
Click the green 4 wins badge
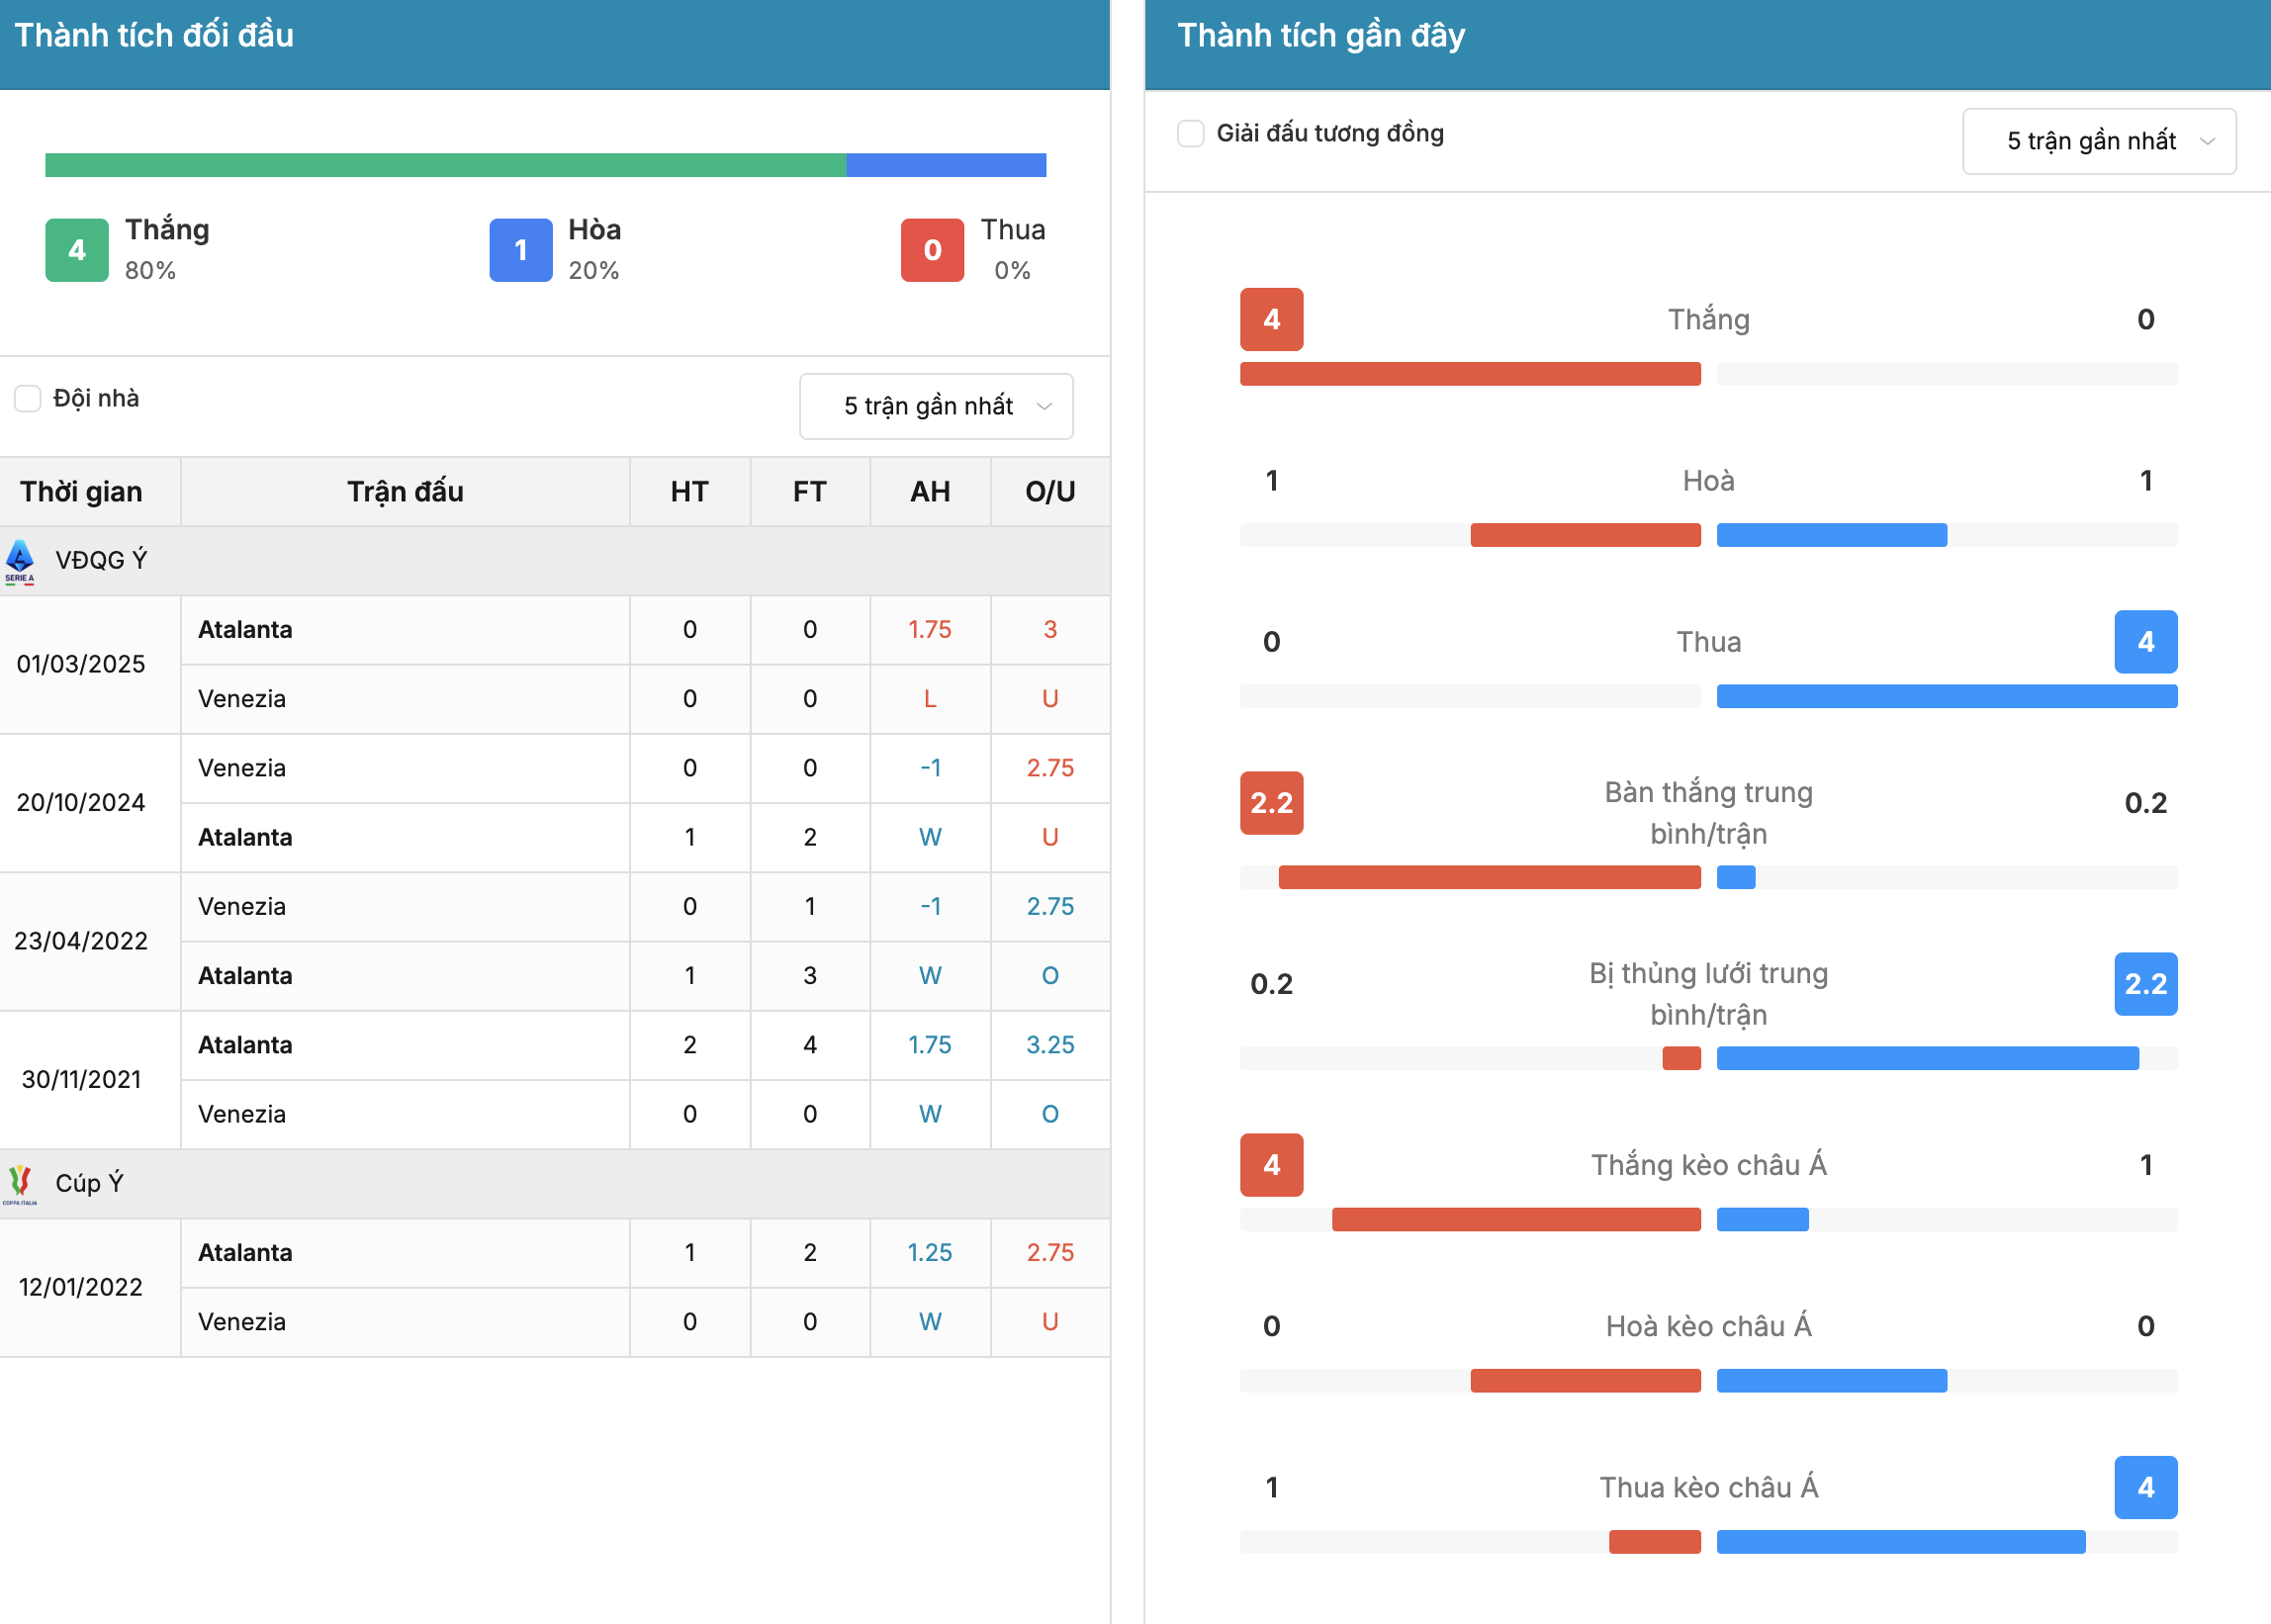pos(77,250)
